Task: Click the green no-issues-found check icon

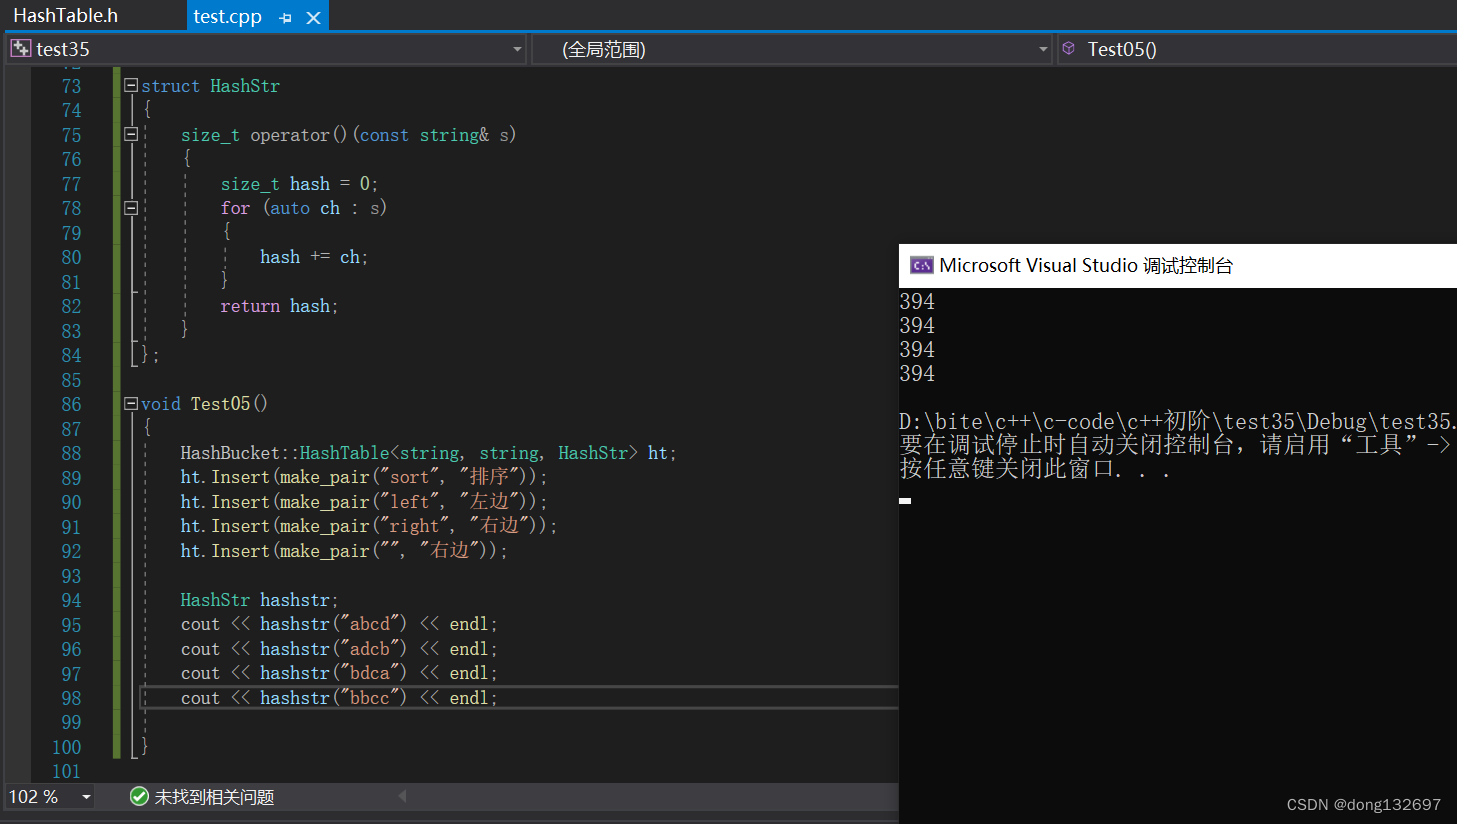Action: pos(139,796)
